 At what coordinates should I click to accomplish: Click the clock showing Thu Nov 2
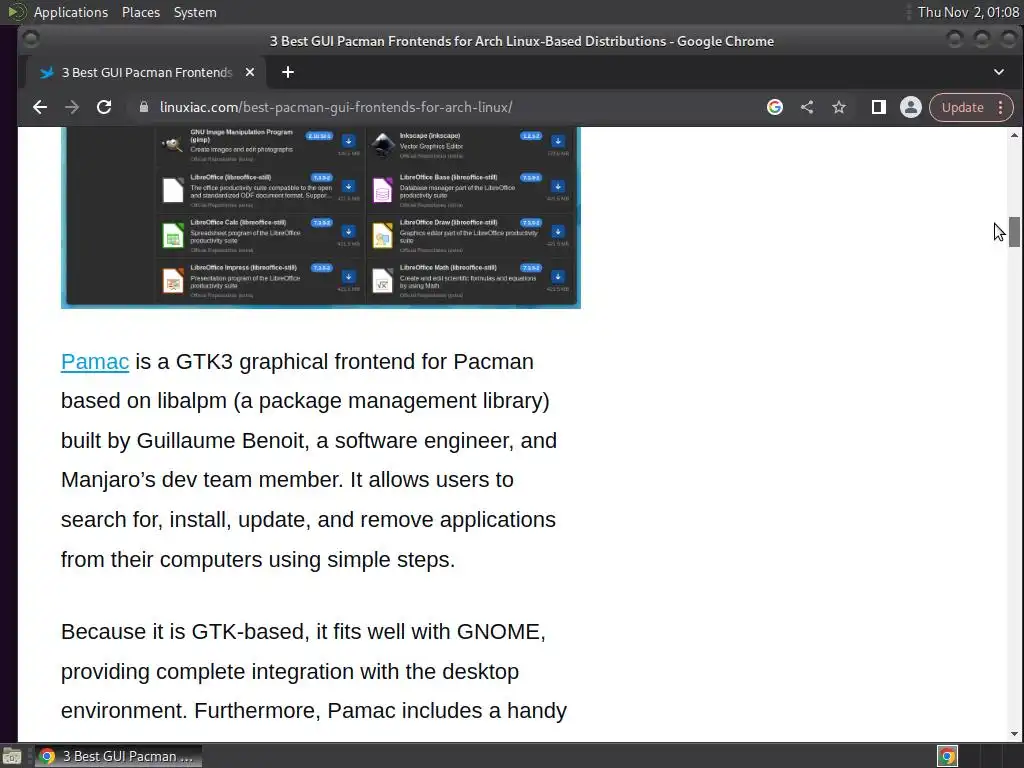[x=968, y=12]
